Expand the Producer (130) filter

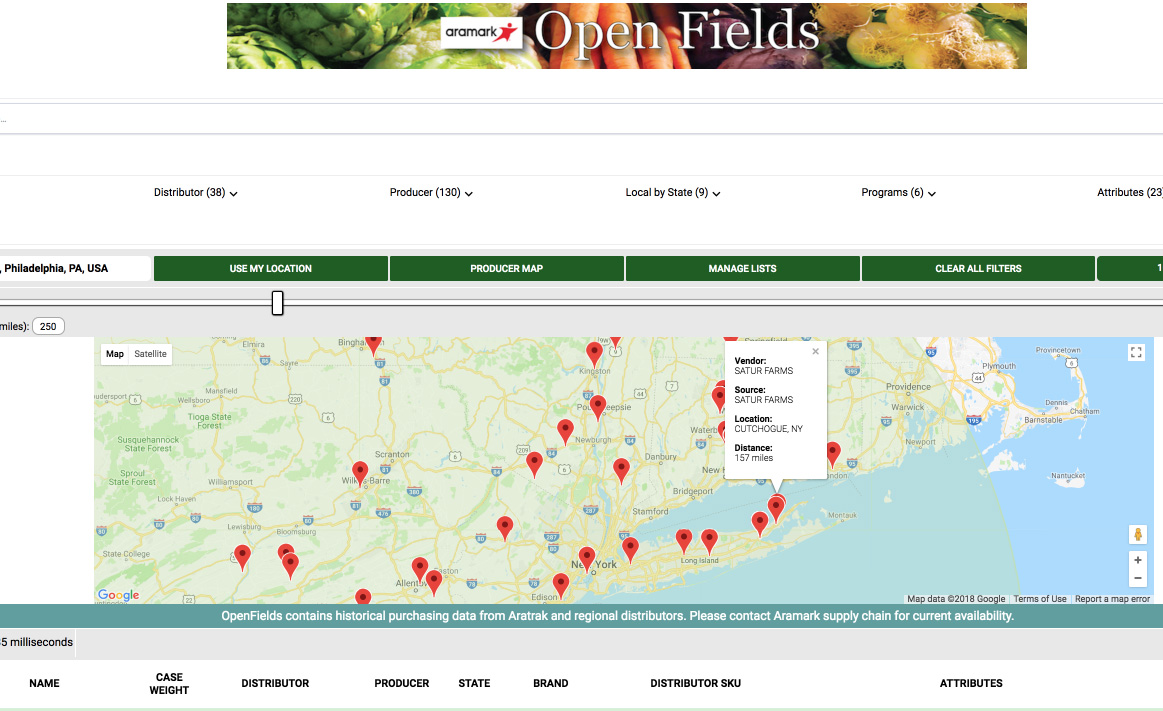click(432, 193)
